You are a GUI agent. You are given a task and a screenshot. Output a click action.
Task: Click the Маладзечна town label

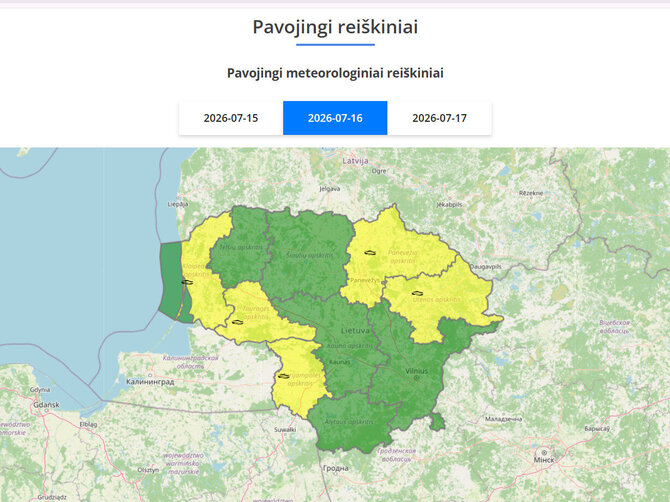503,419
